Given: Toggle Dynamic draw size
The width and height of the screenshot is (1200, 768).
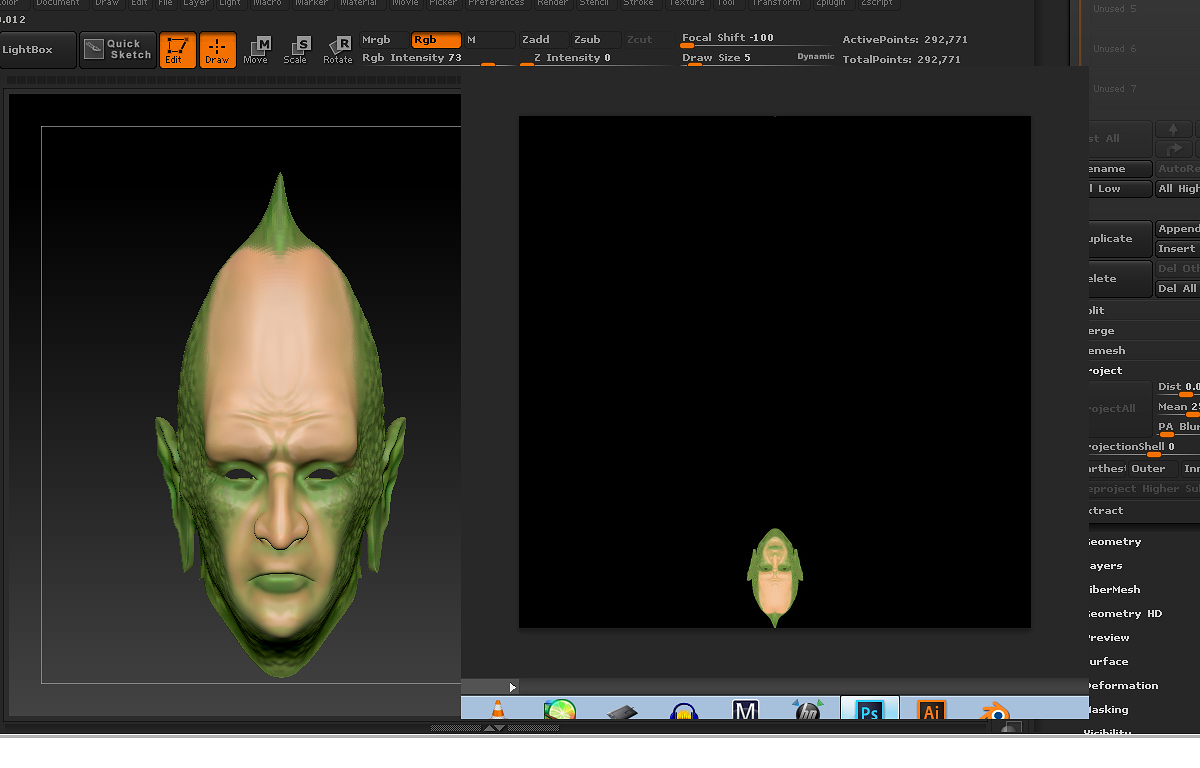Looking at the screenshot, I should click(x=816, y=57).
